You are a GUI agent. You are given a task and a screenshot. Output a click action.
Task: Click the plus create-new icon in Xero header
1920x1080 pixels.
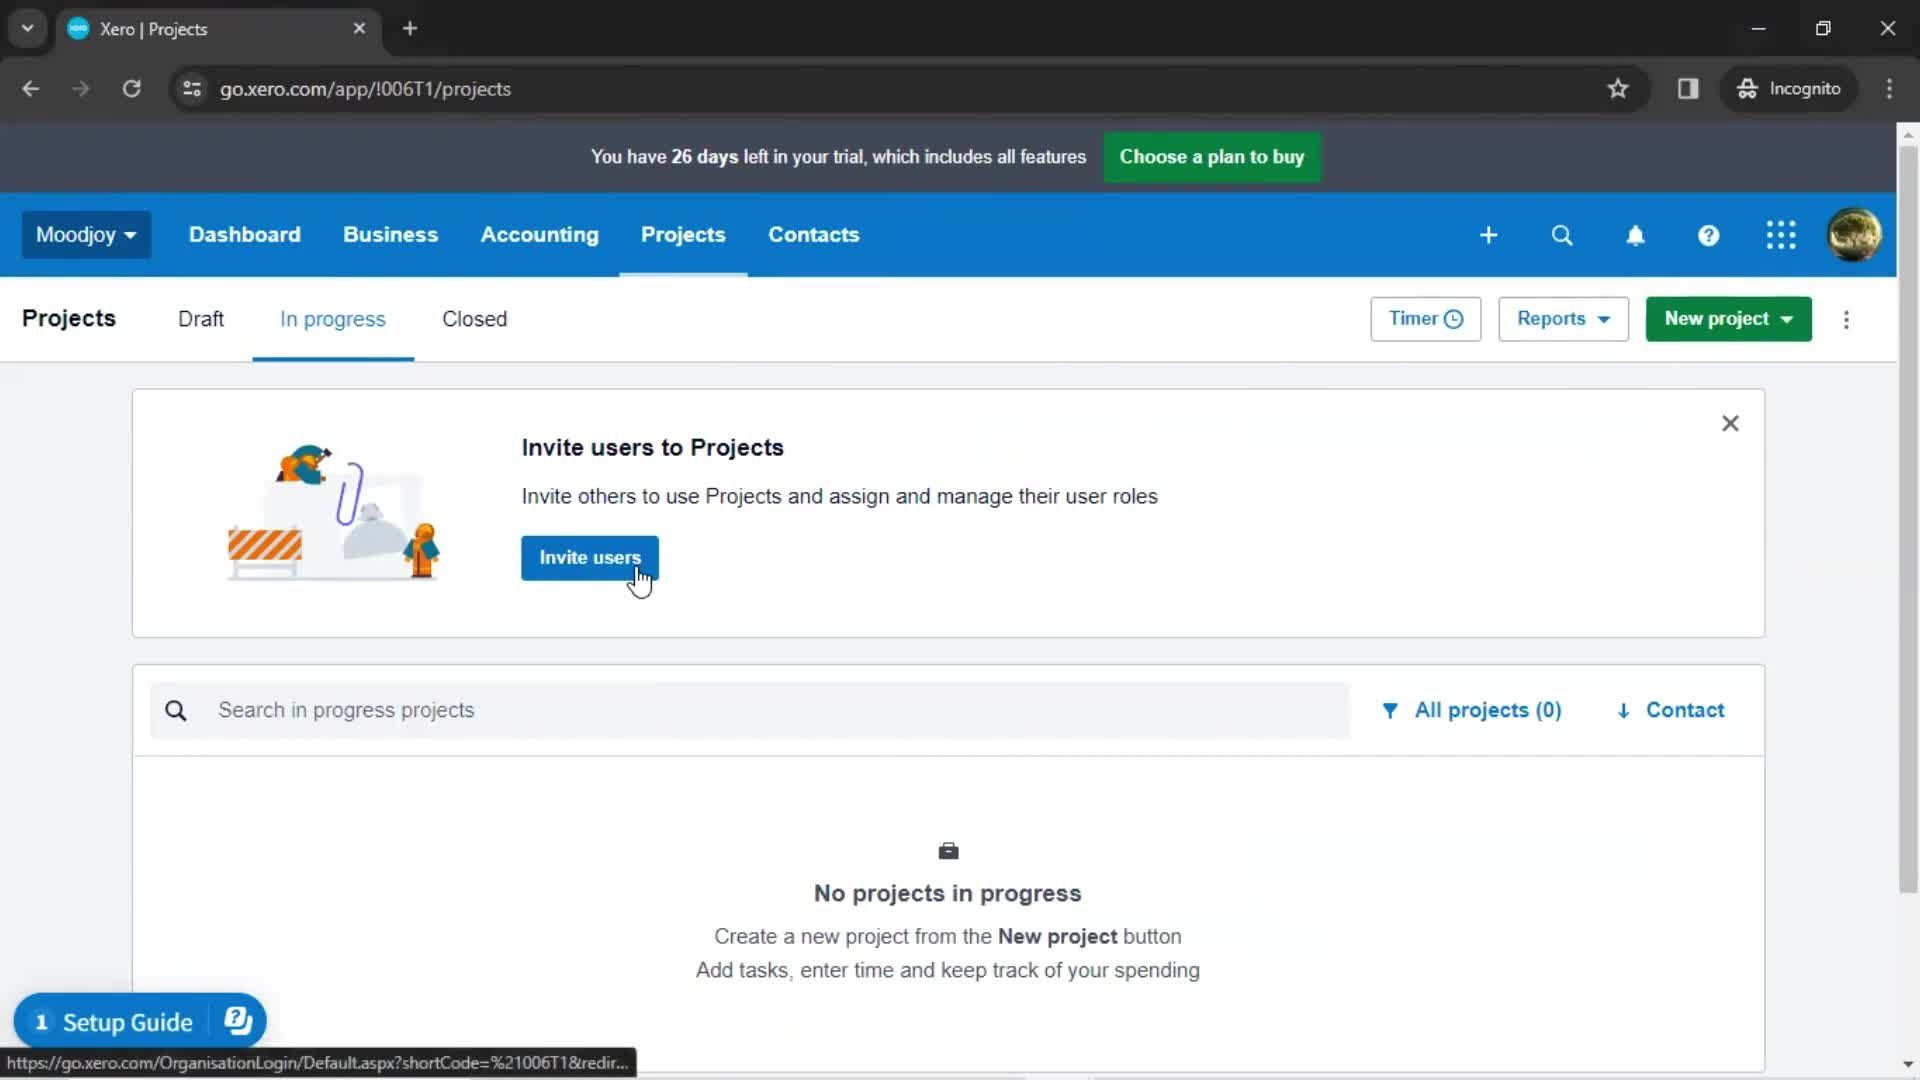[x=1488, y=235]
